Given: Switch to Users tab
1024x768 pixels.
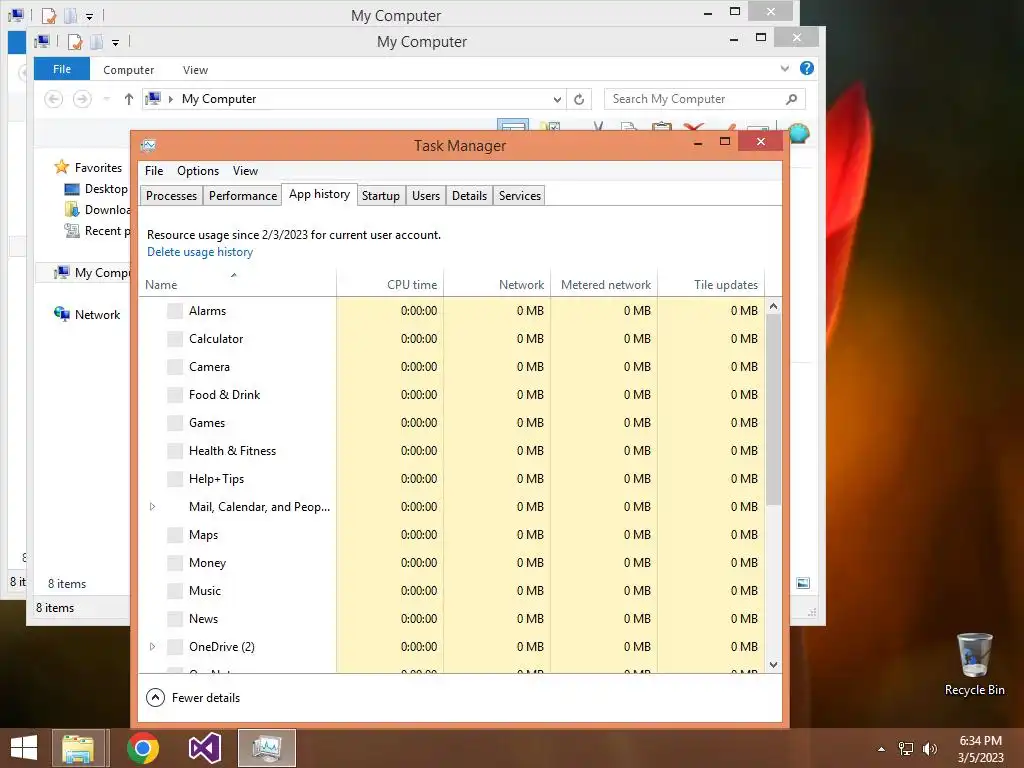Looking at the screenshot, I should pyautogui.click(x=426, y=196).
